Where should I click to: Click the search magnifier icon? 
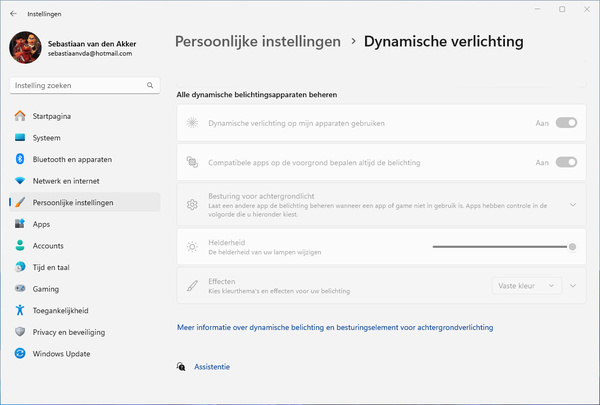point(150,85)
